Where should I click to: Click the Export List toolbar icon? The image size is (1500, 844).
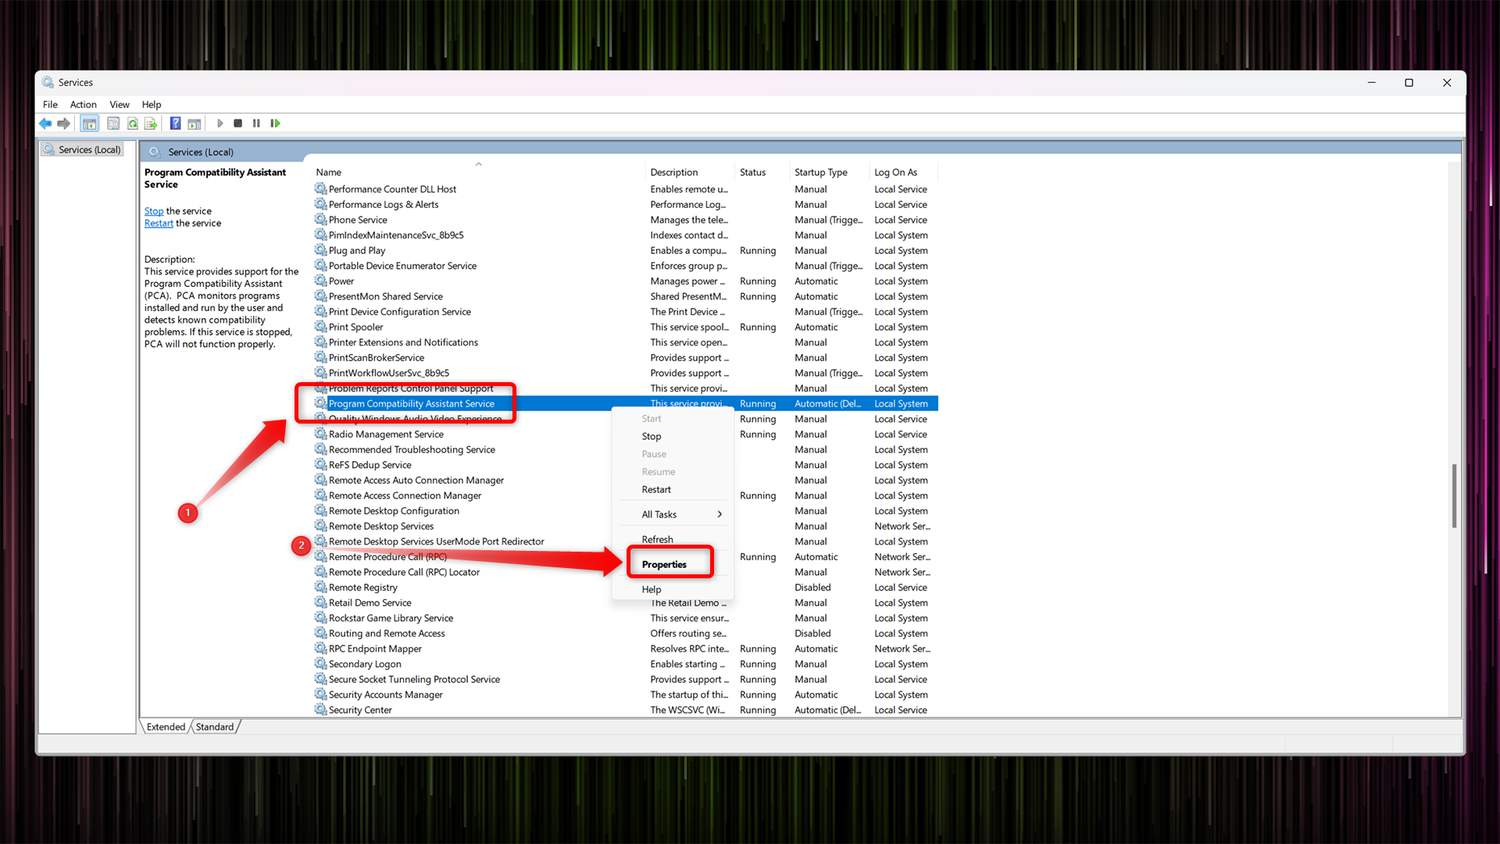151,123
